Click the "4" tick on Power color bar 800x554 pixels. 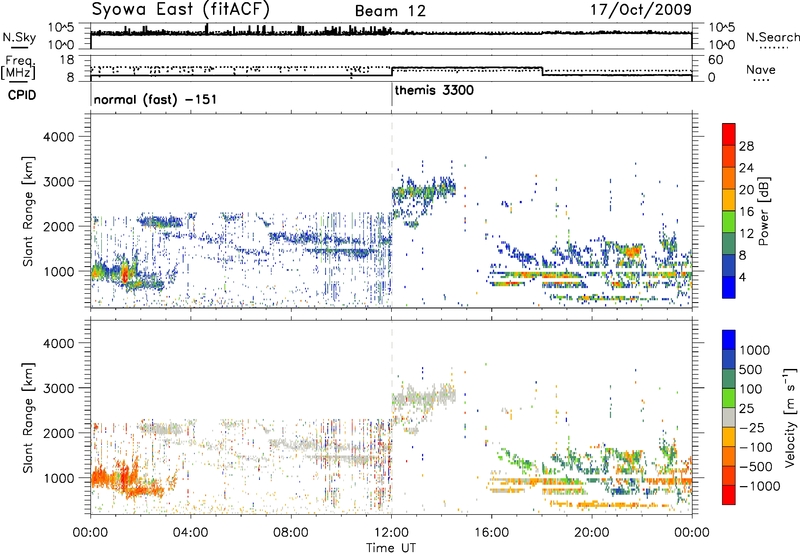click(743, 277)
